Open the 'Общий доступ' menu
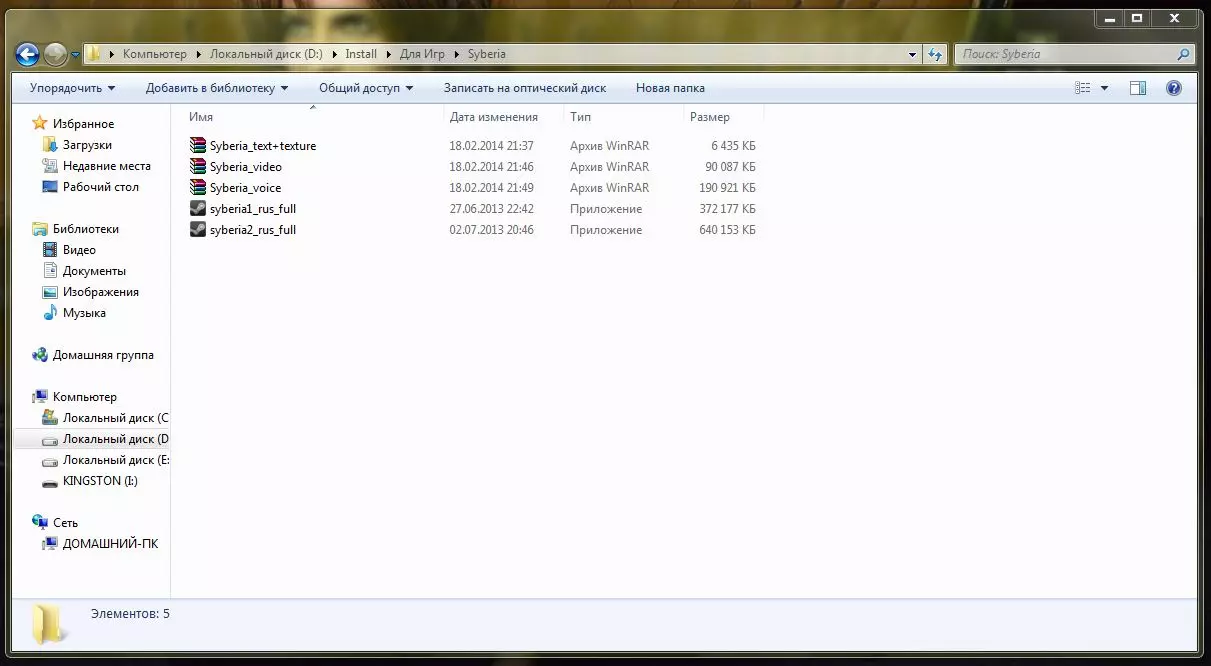Image resolution: width=1211 pixels, height=666 pixels. [x=366, y=88]
